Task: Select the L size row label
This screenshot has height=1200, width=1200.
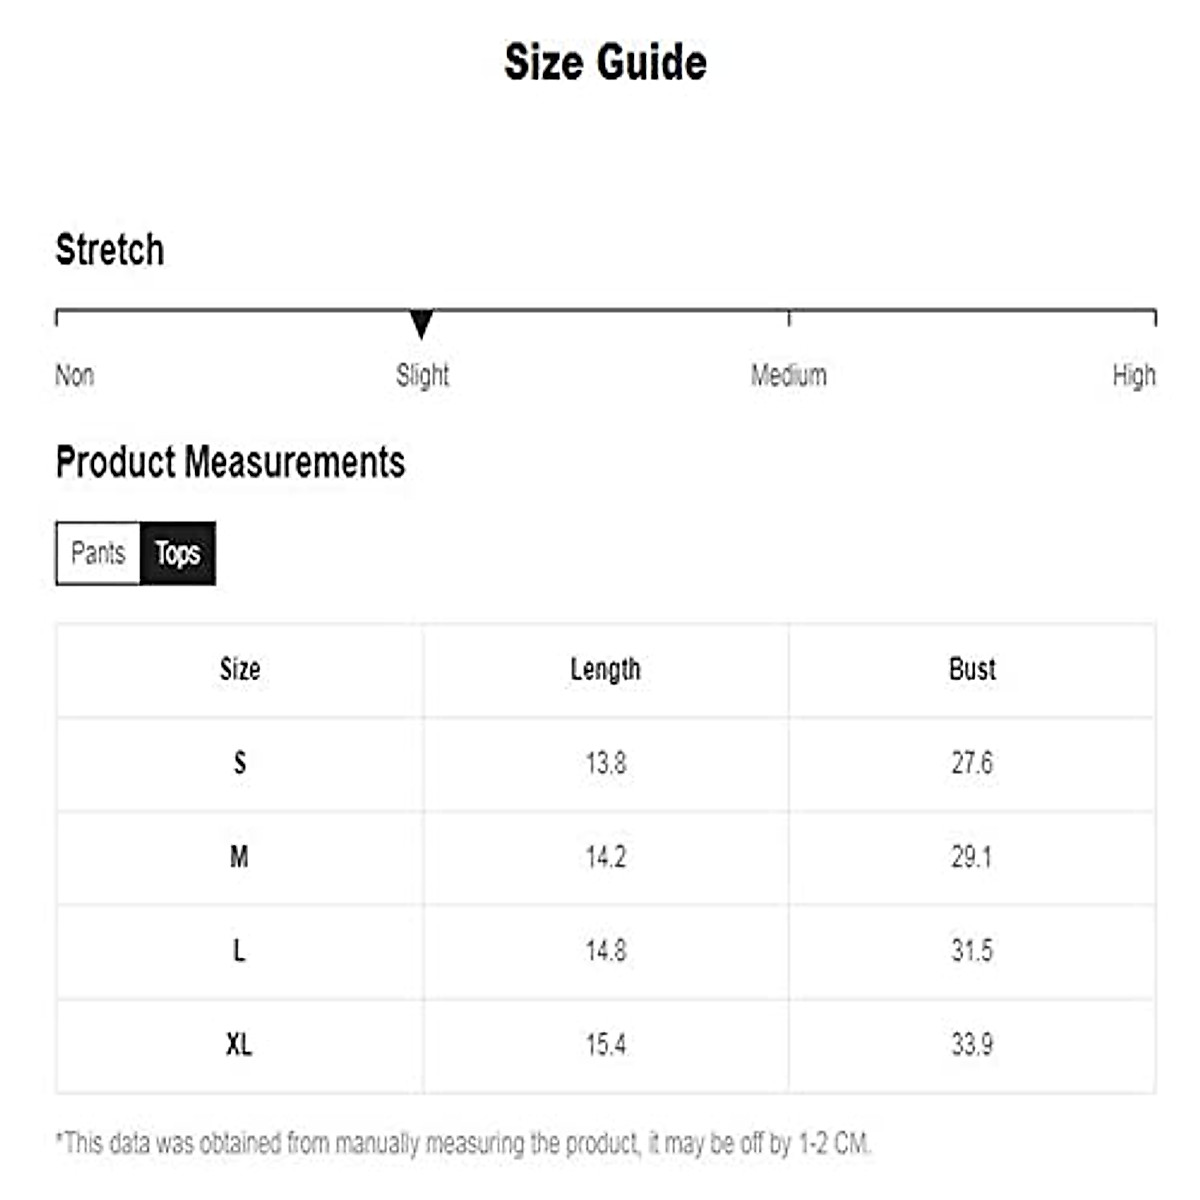Action: [x=240, y=951]
